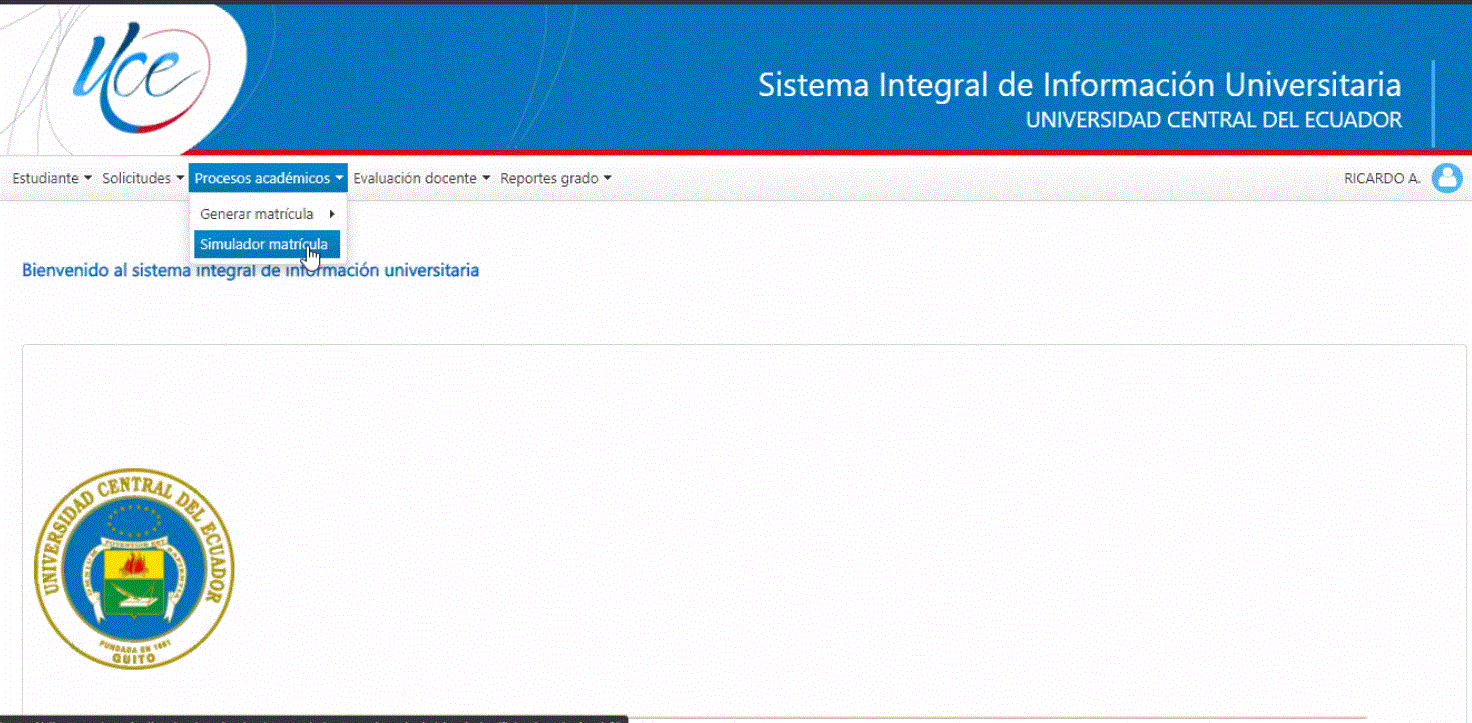
Task: Expand the Generar matrícula submenu
Action: [267, 214]
